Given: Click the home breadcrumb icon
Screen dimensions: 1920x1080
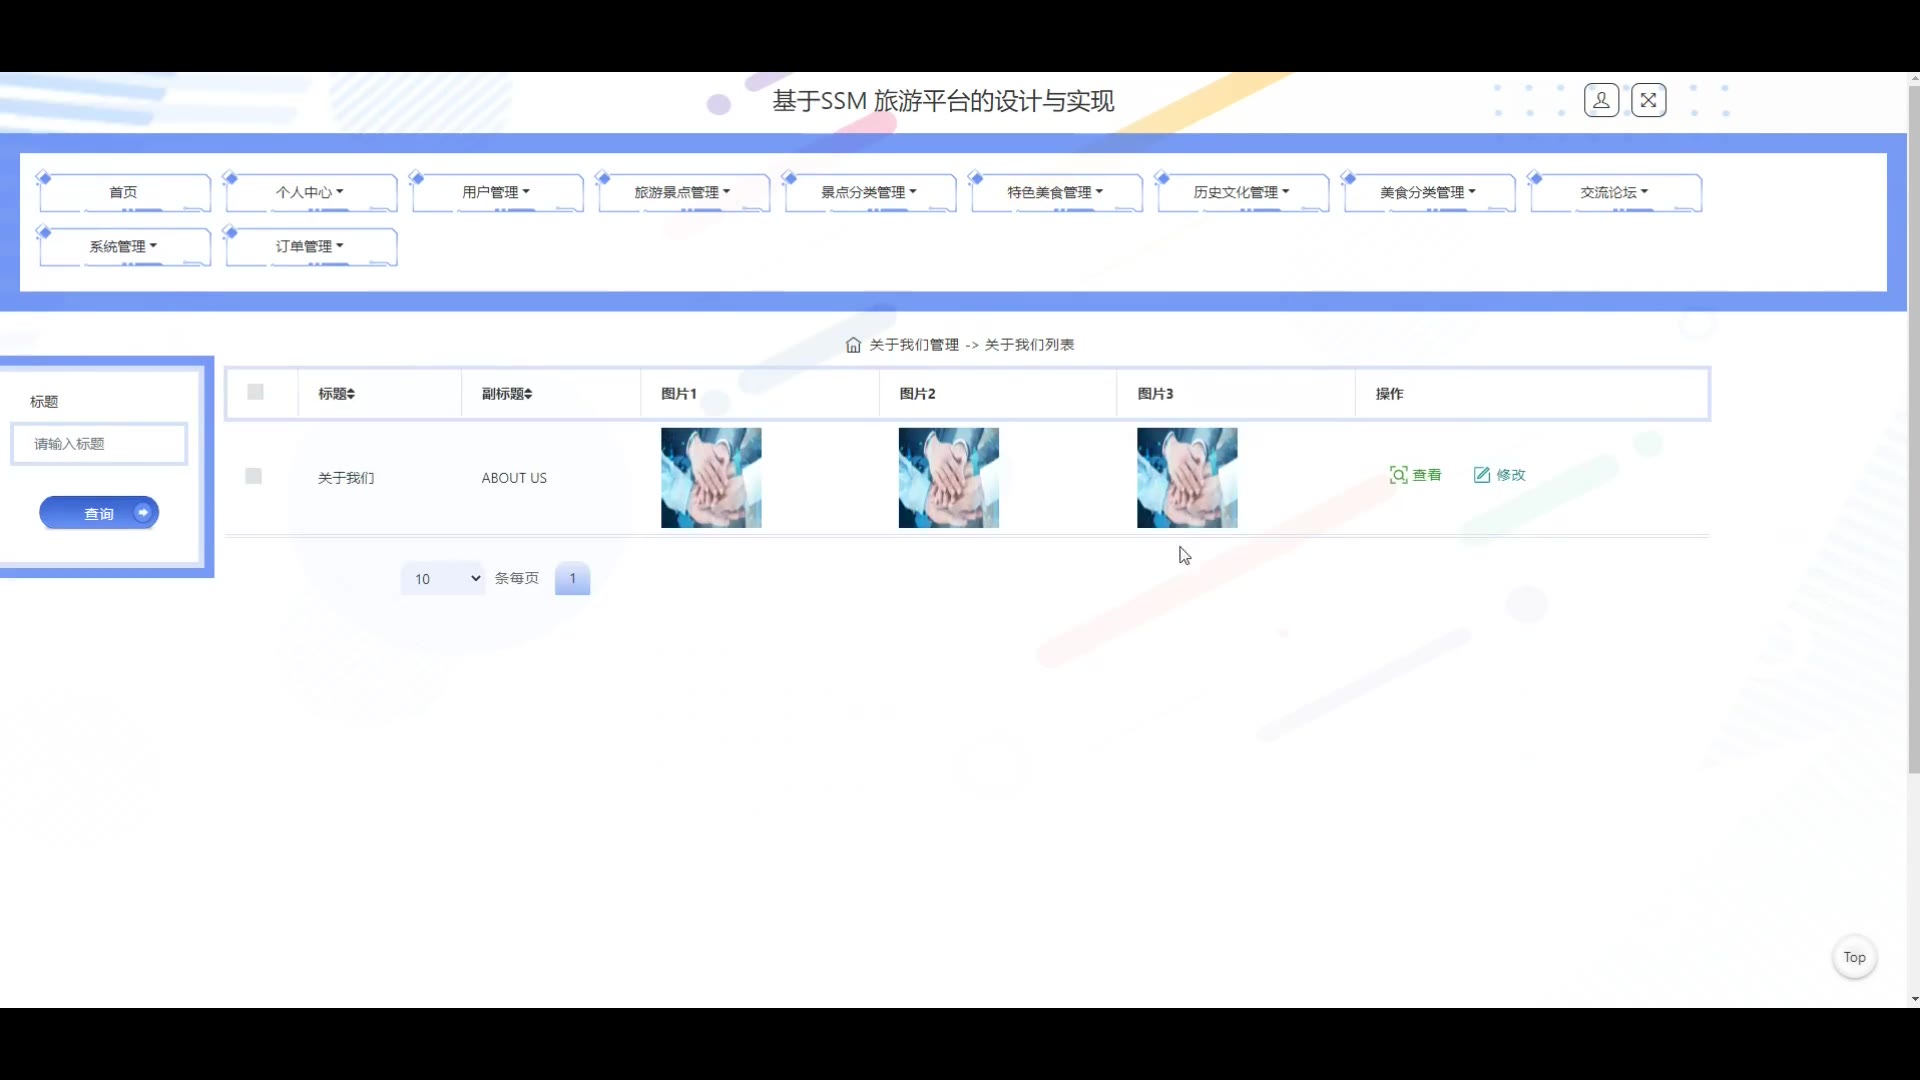Looking at the screenshot, I should [853, 345].
